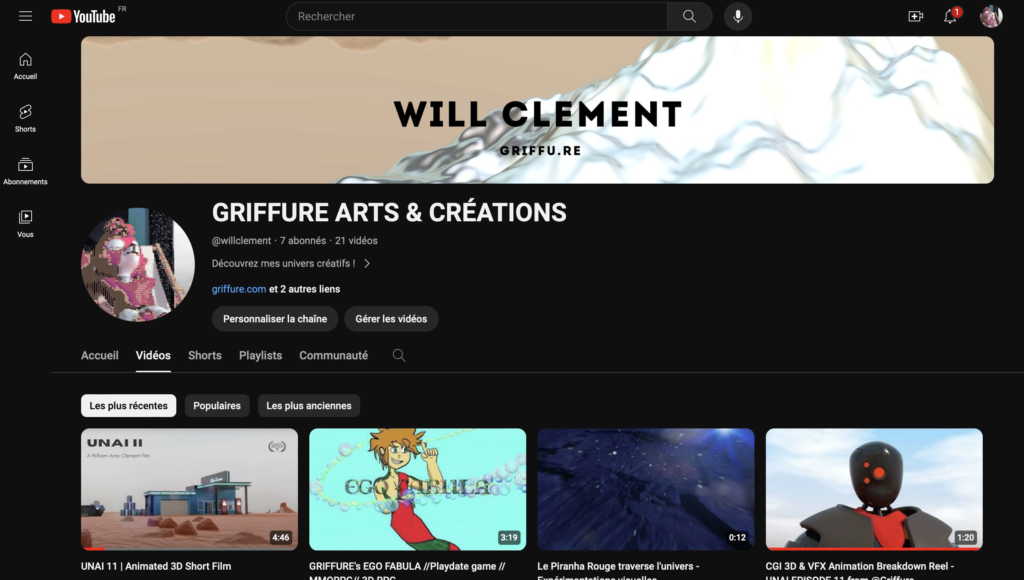Open the griffure.com link
The width and height of the screenshot is (1024, 580).
click(x=239, y=289)
